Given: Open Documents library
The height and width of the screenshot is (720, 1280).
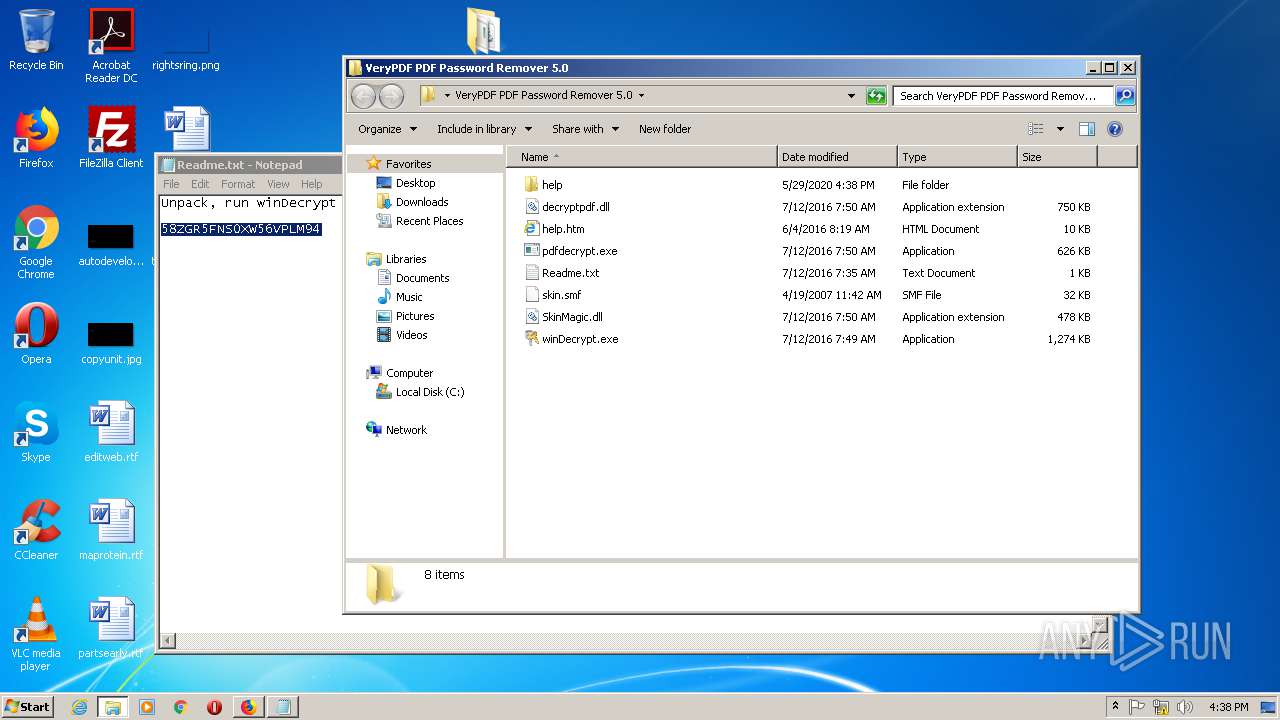Looking at the screenshot, I should coord(413,278).
